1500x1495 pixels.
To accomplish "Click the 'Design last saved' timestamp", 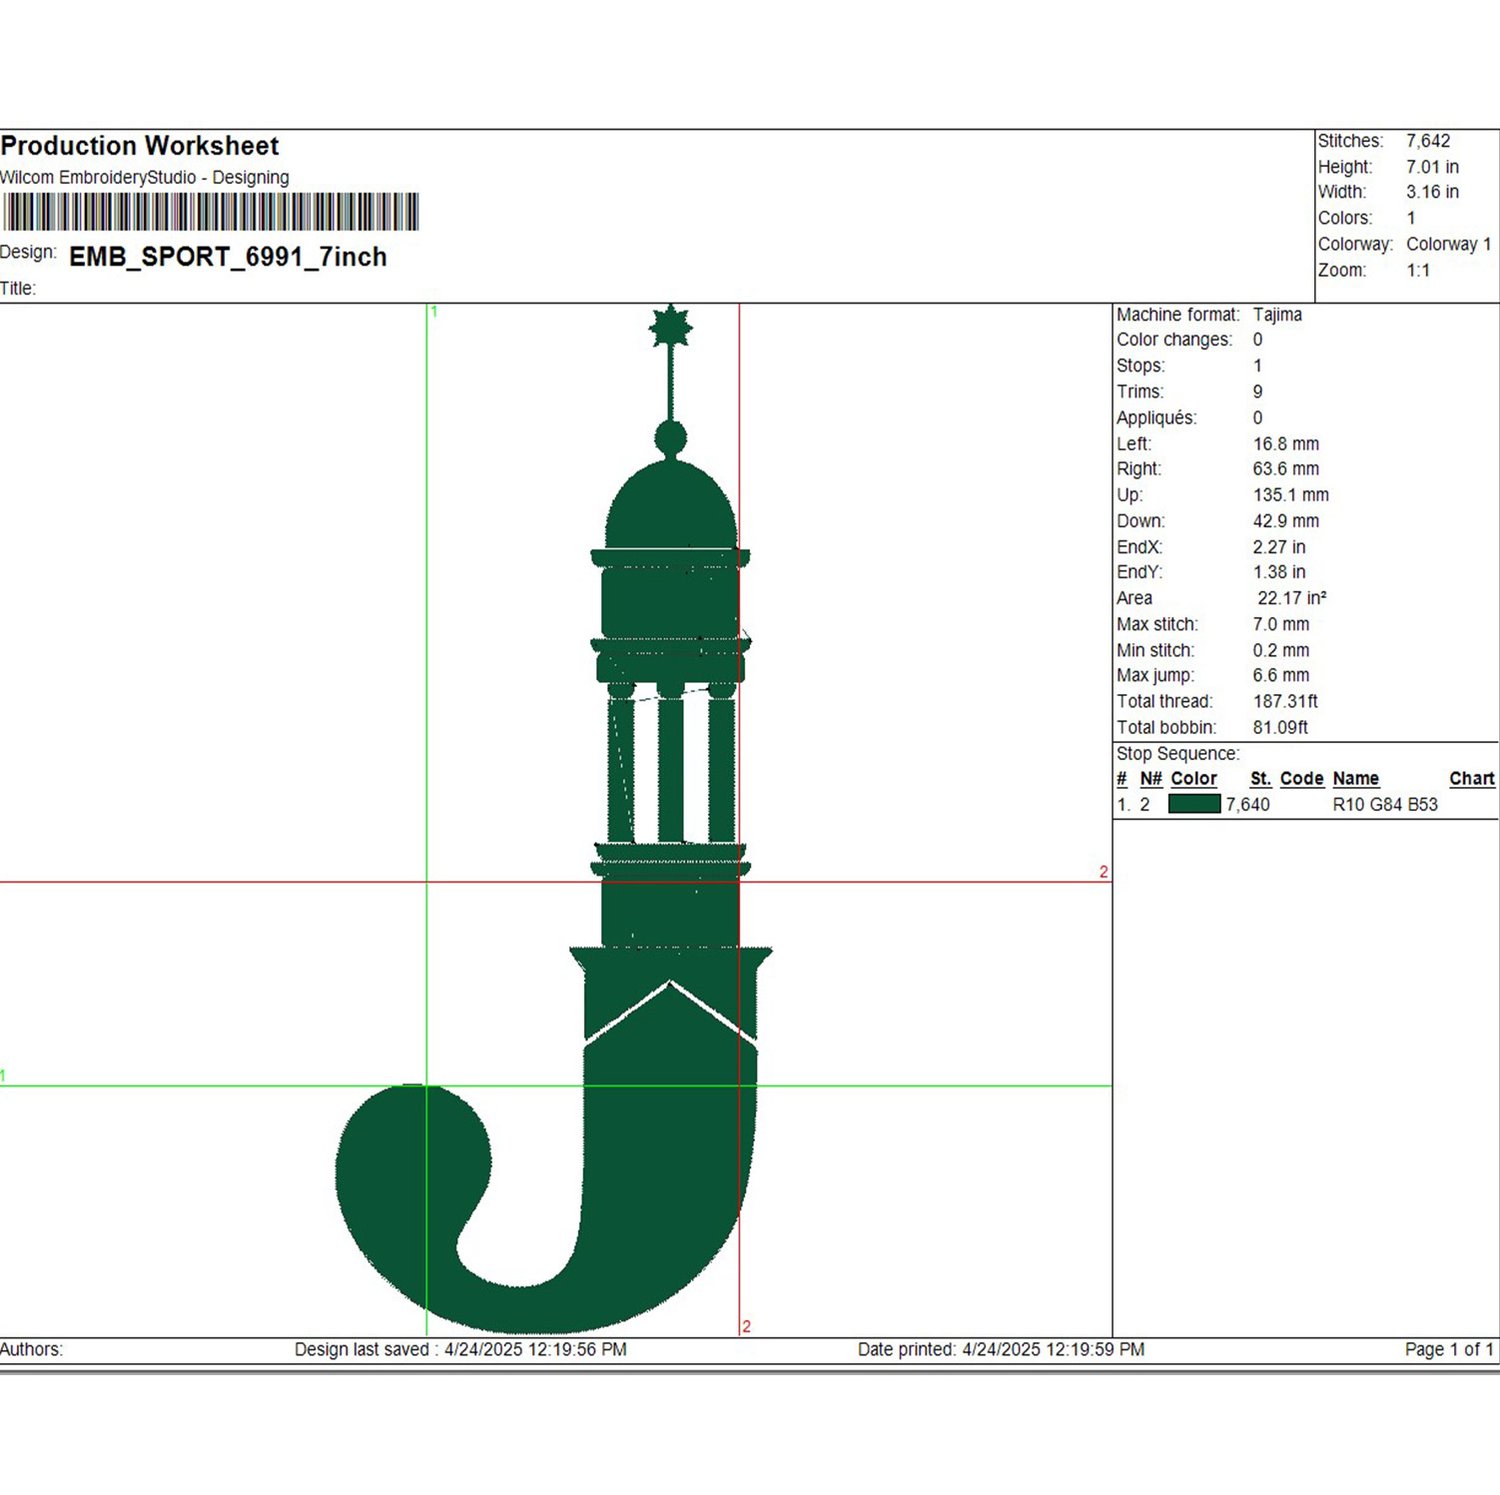I will pos(461,1350).
